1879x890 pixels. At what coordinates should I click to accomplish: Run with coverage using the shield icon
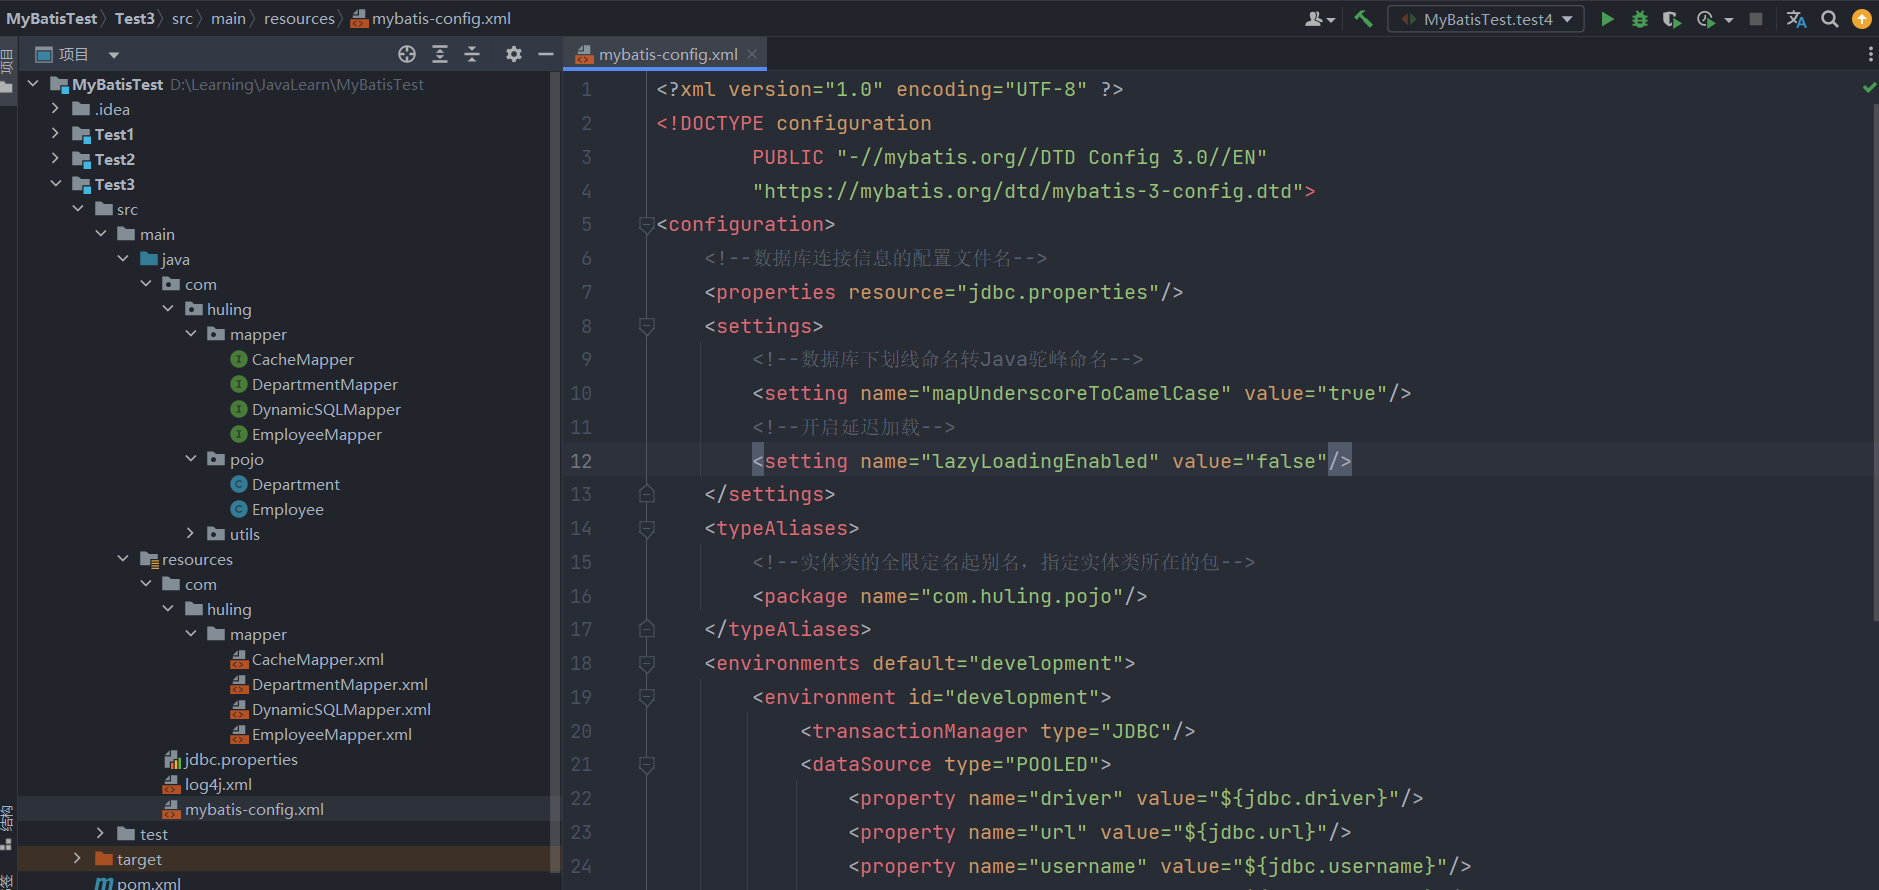pyautogui.click(x=1672, y=19)
